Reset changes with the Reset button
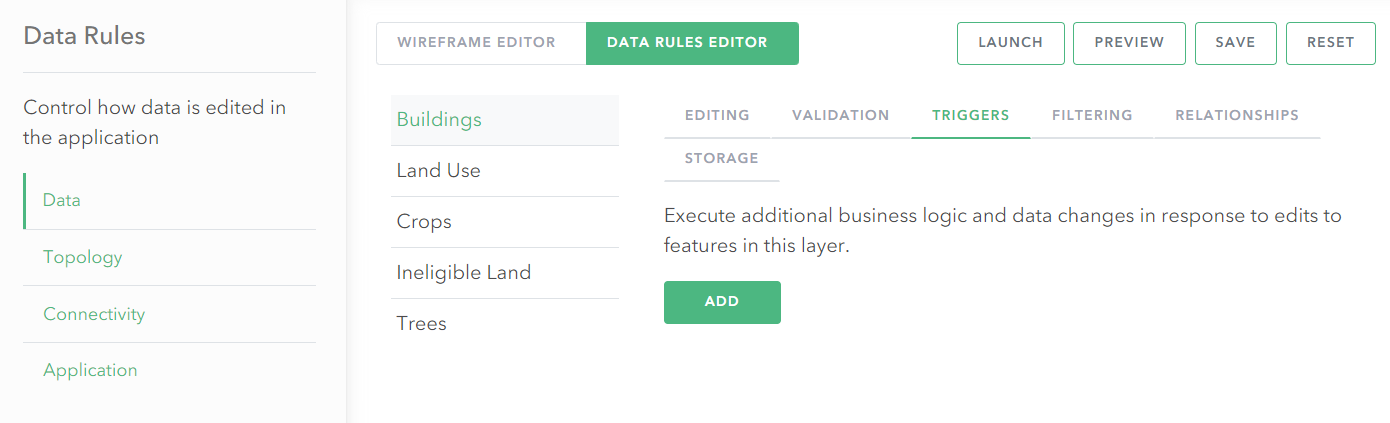 click(1330, 43)
